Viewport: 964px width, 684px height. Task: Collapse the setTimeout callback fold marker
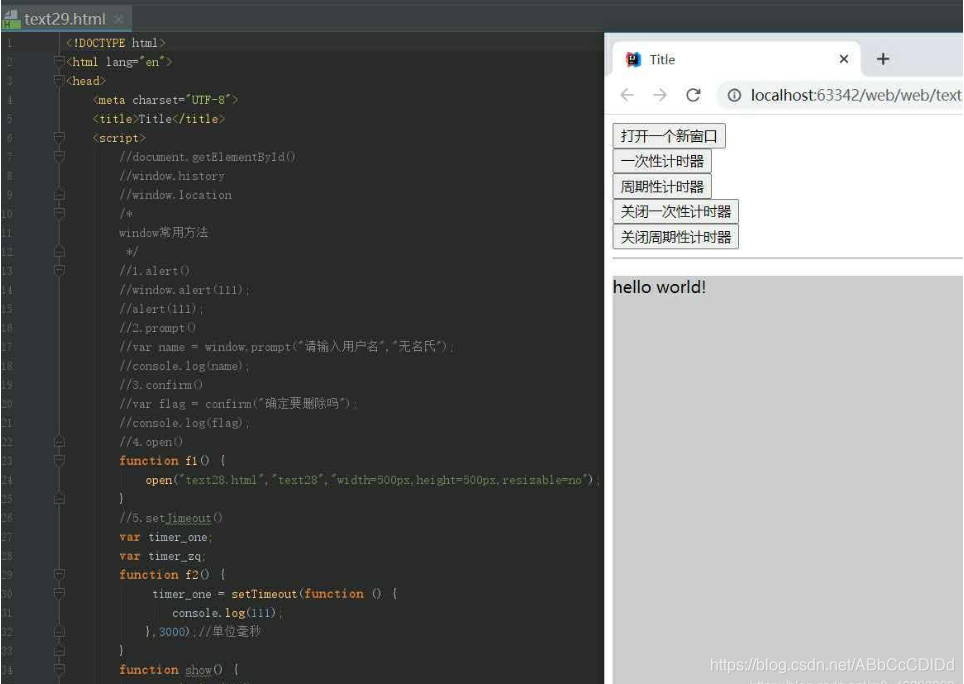(x=59, y=594)
